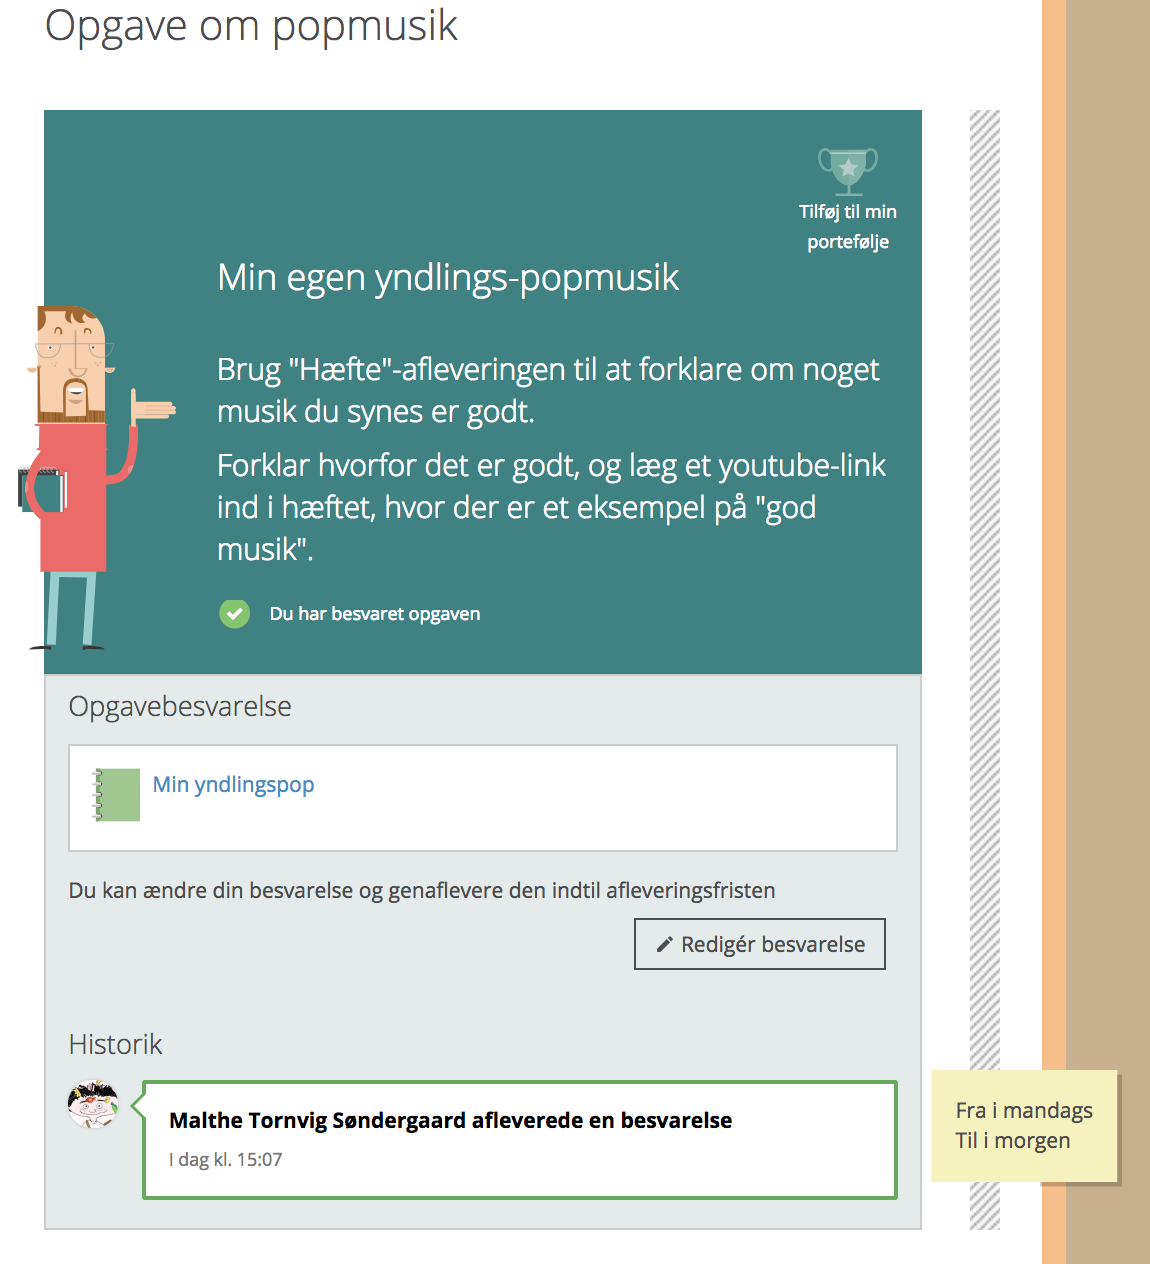This screenshot has width=1150, height=1264.
Task: Click the 'Min egen yndlings-popmusik' heading
Action: [x=448, y=278]
